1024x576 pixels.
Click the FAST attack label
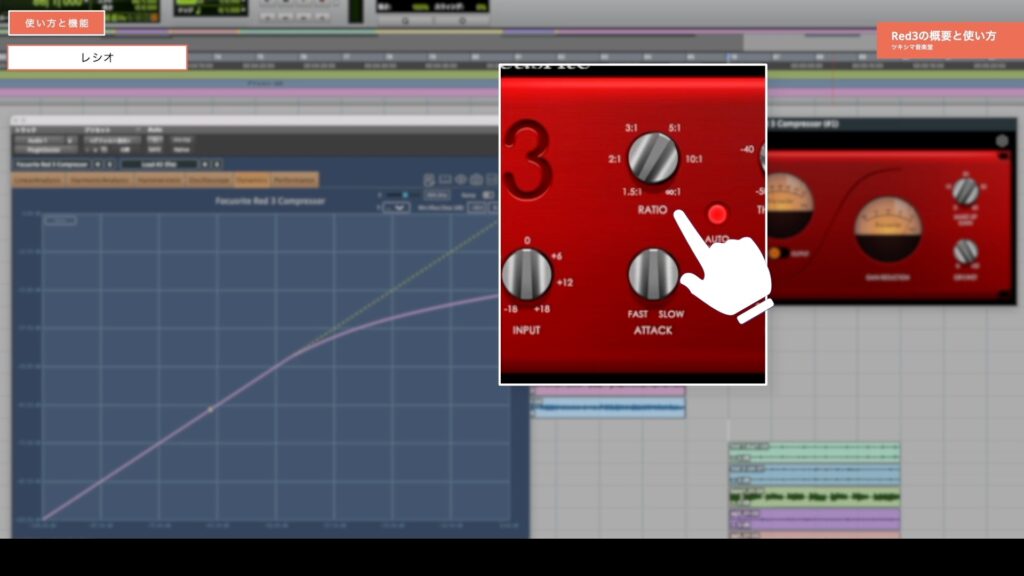pyautogui.click(x=637, y=314)
